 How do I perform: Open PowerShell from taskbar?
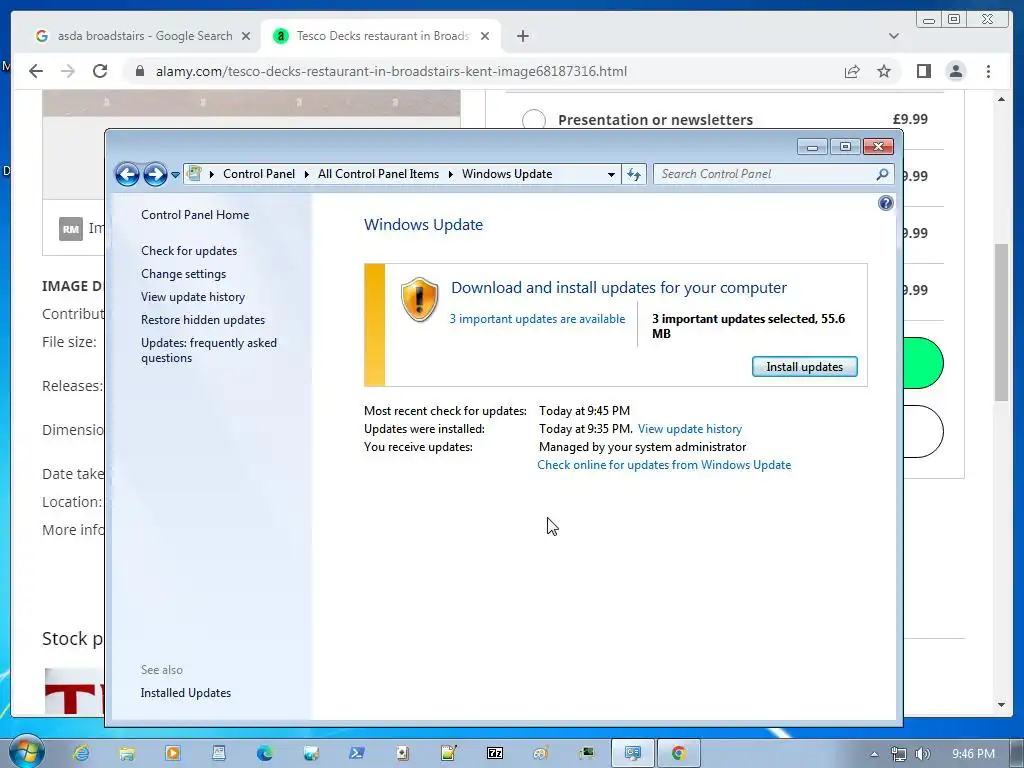pos(357,753)
